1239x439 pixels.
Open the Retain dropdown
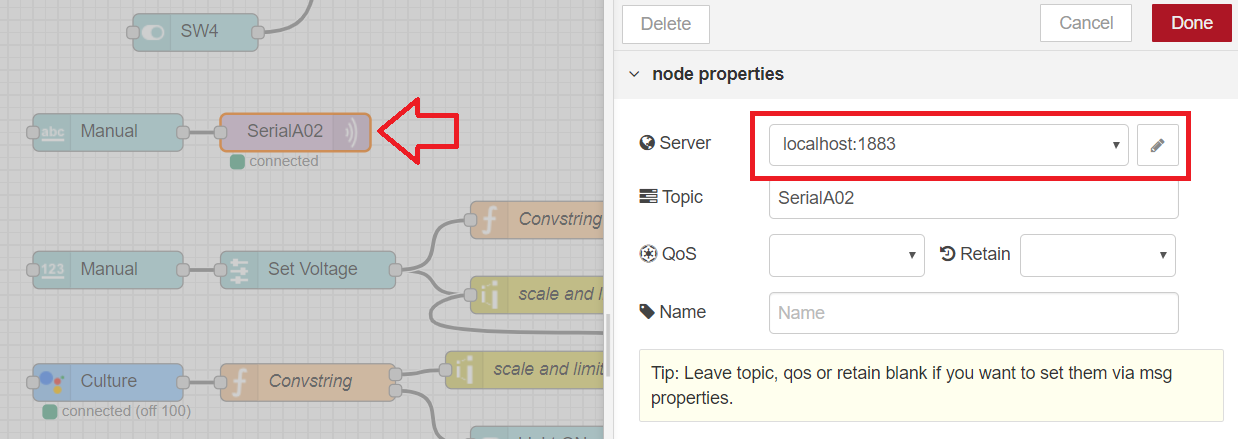[x=1097, y=255]
